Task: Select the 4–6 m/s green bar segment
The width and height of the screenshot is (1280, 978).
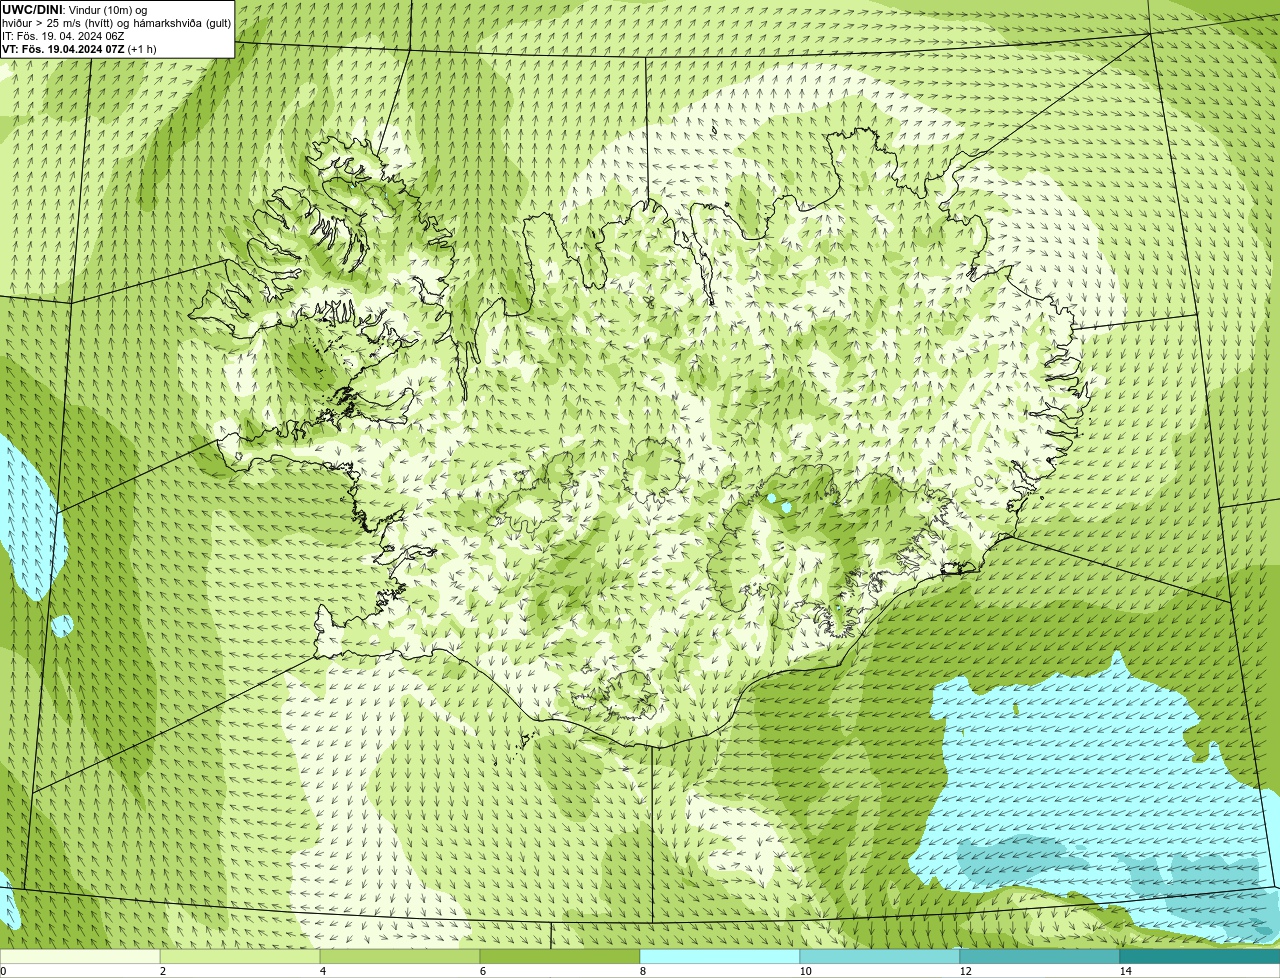Action: pyautogui.click(x=400, y=956)
